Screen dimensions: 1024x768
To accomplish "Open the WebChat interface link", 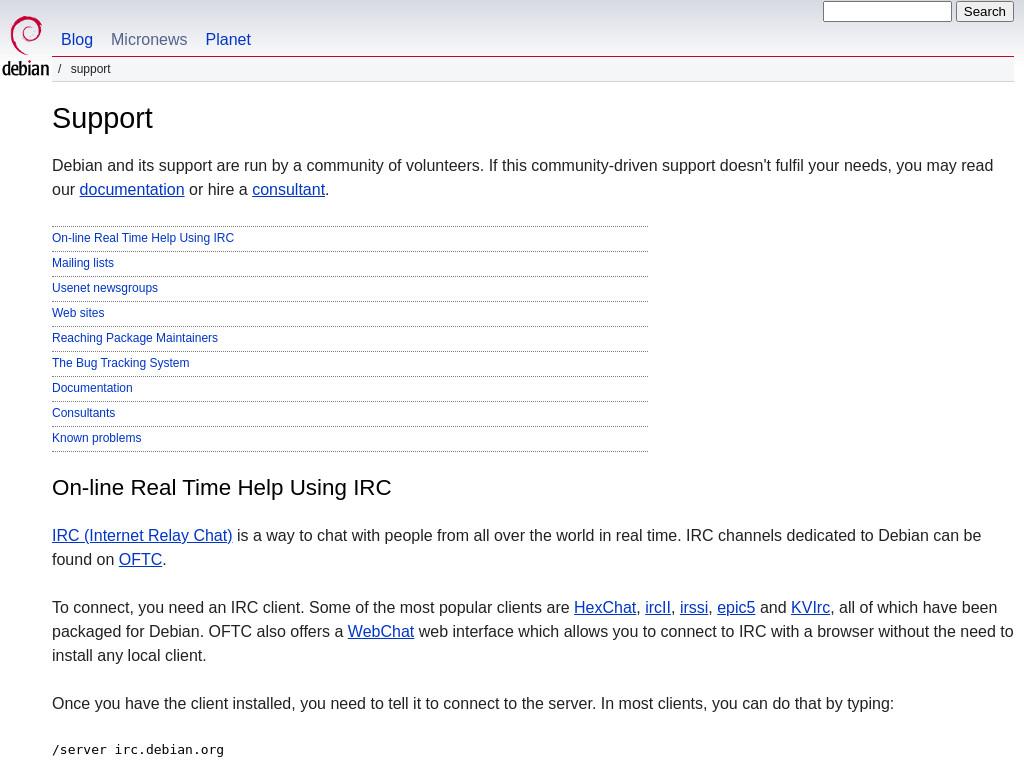I will 381,632.
